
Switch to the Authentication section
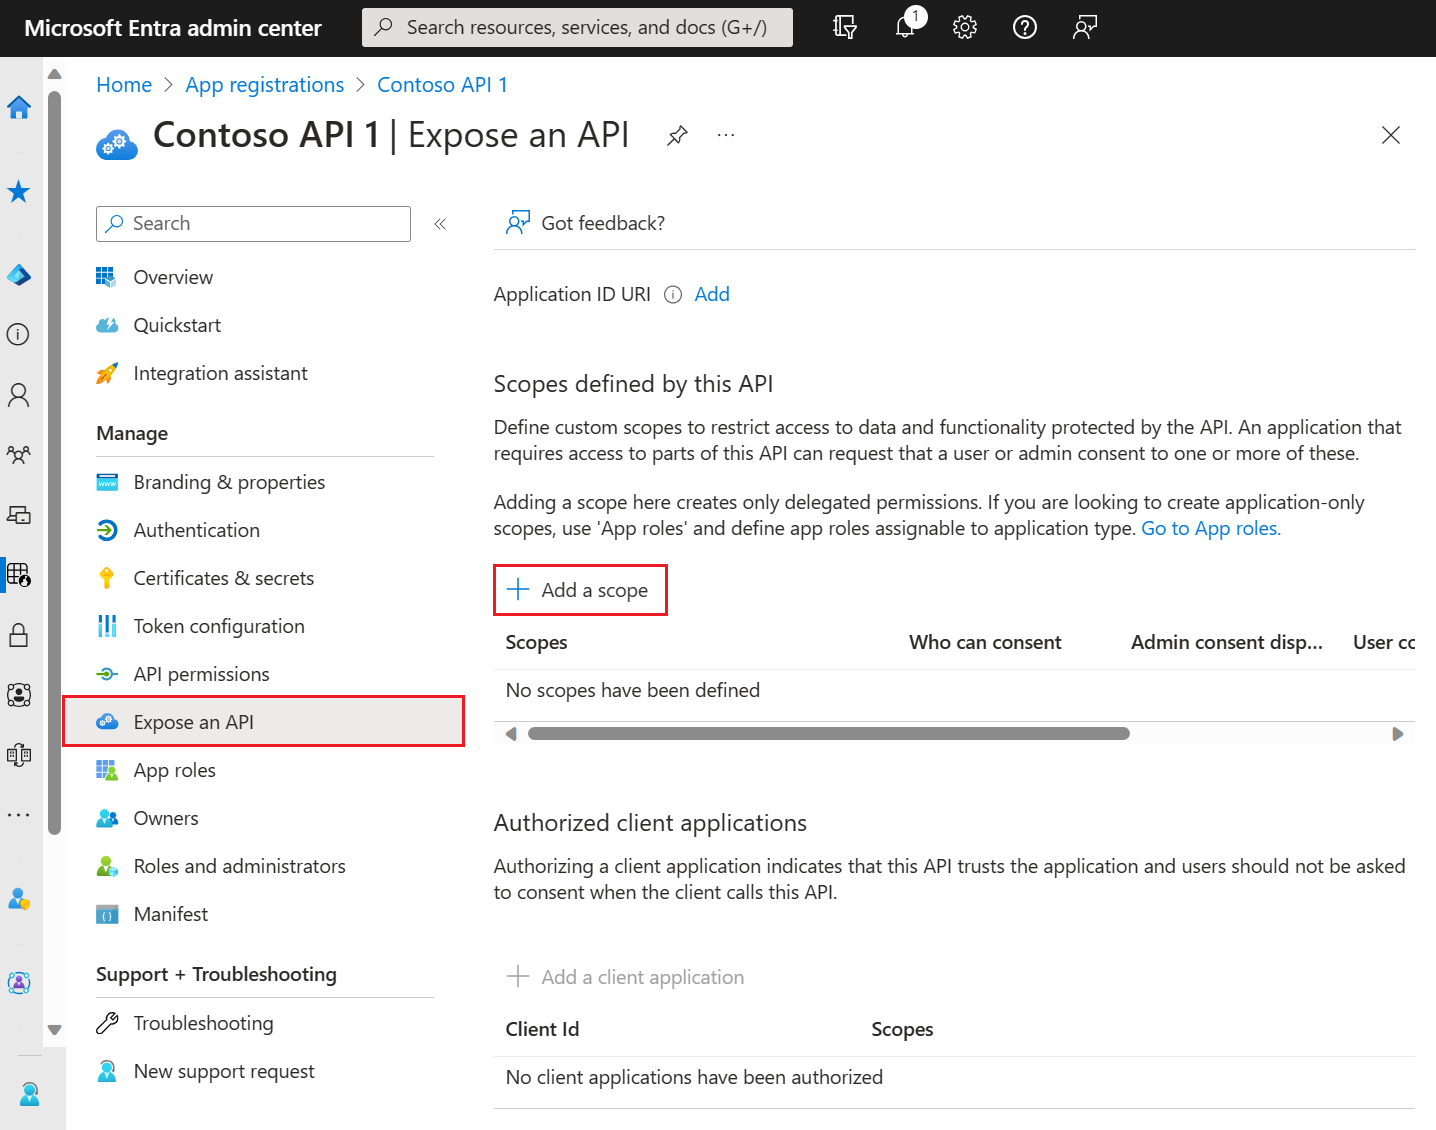[x=196, y=529]
